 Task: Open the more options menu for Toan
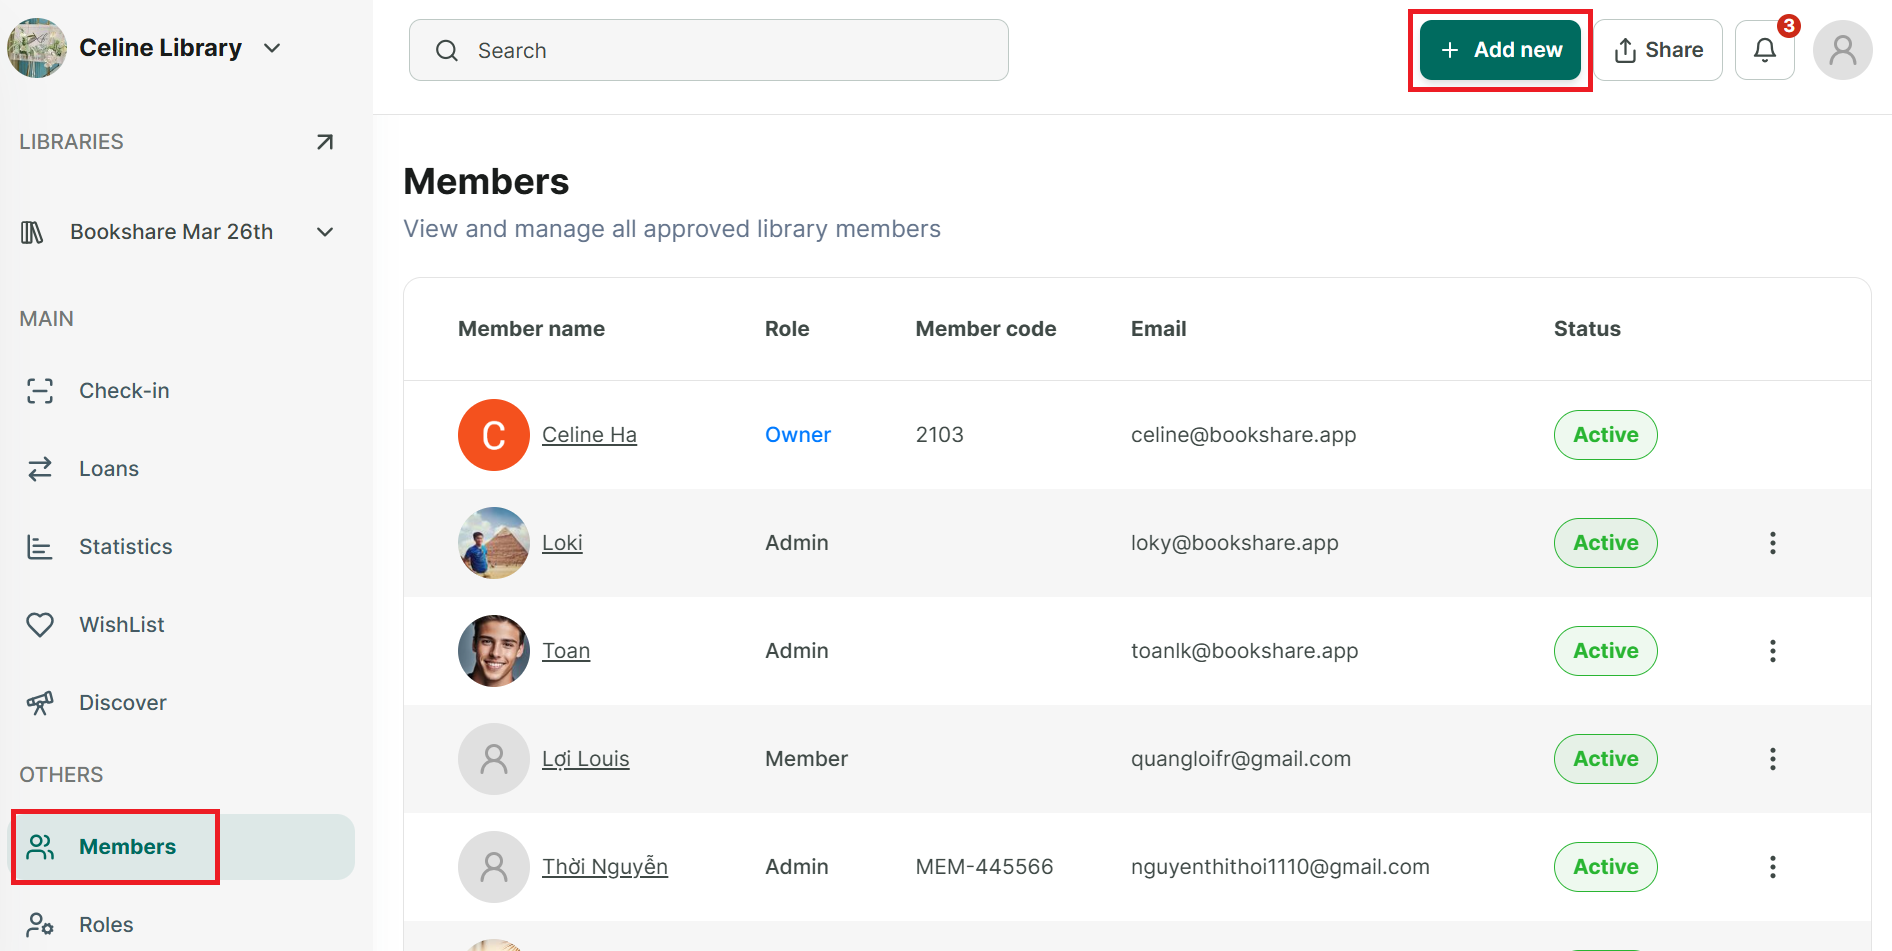coord(1772,651)
